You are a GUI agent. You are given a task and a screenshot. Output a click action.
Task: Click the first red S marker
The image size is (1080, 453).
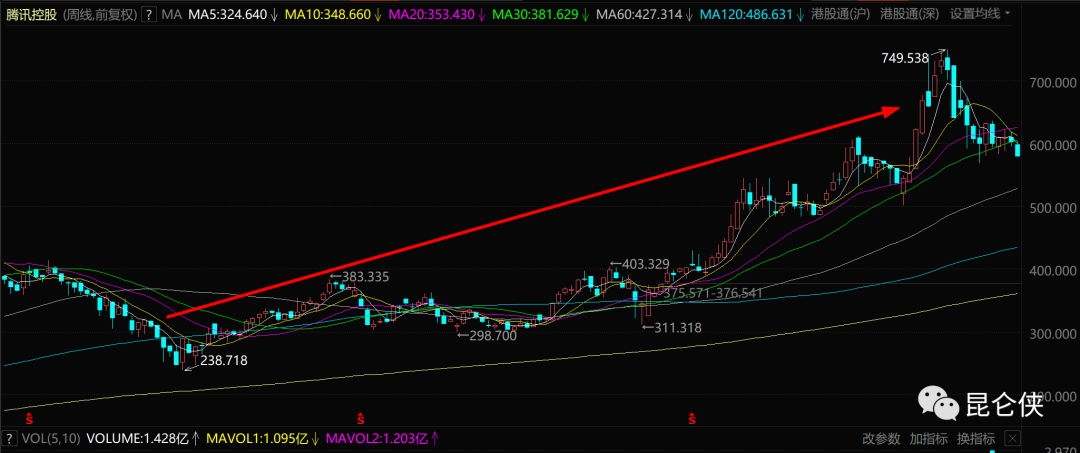coord(29,415)
